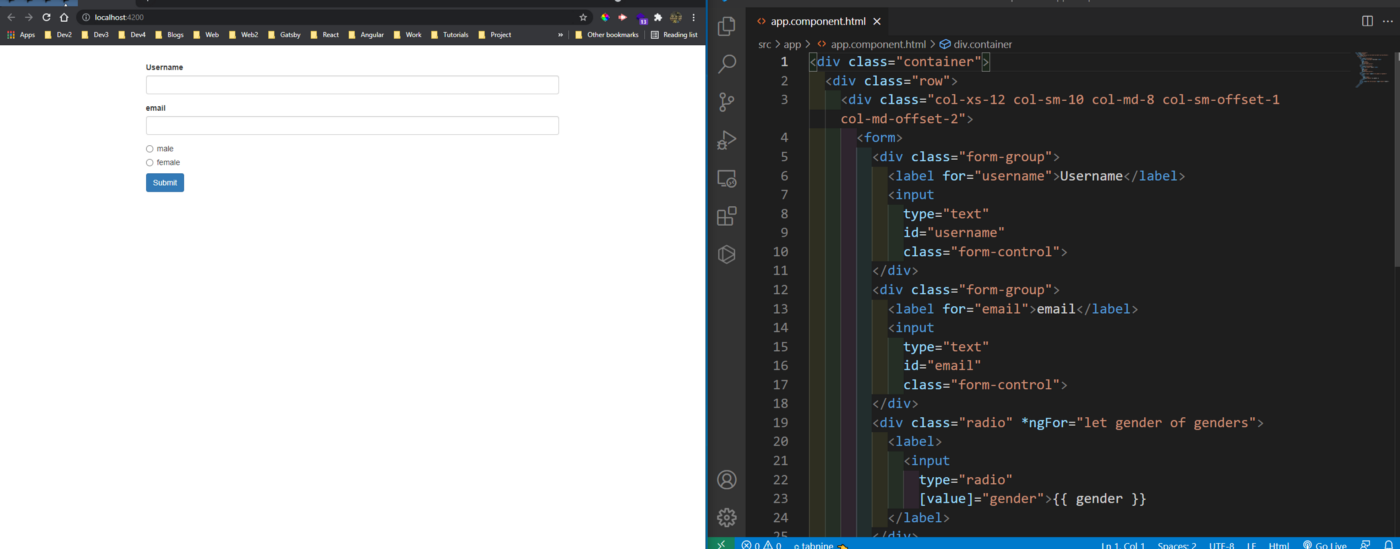Start Go Live server from status bar

tap(1325, 545)
